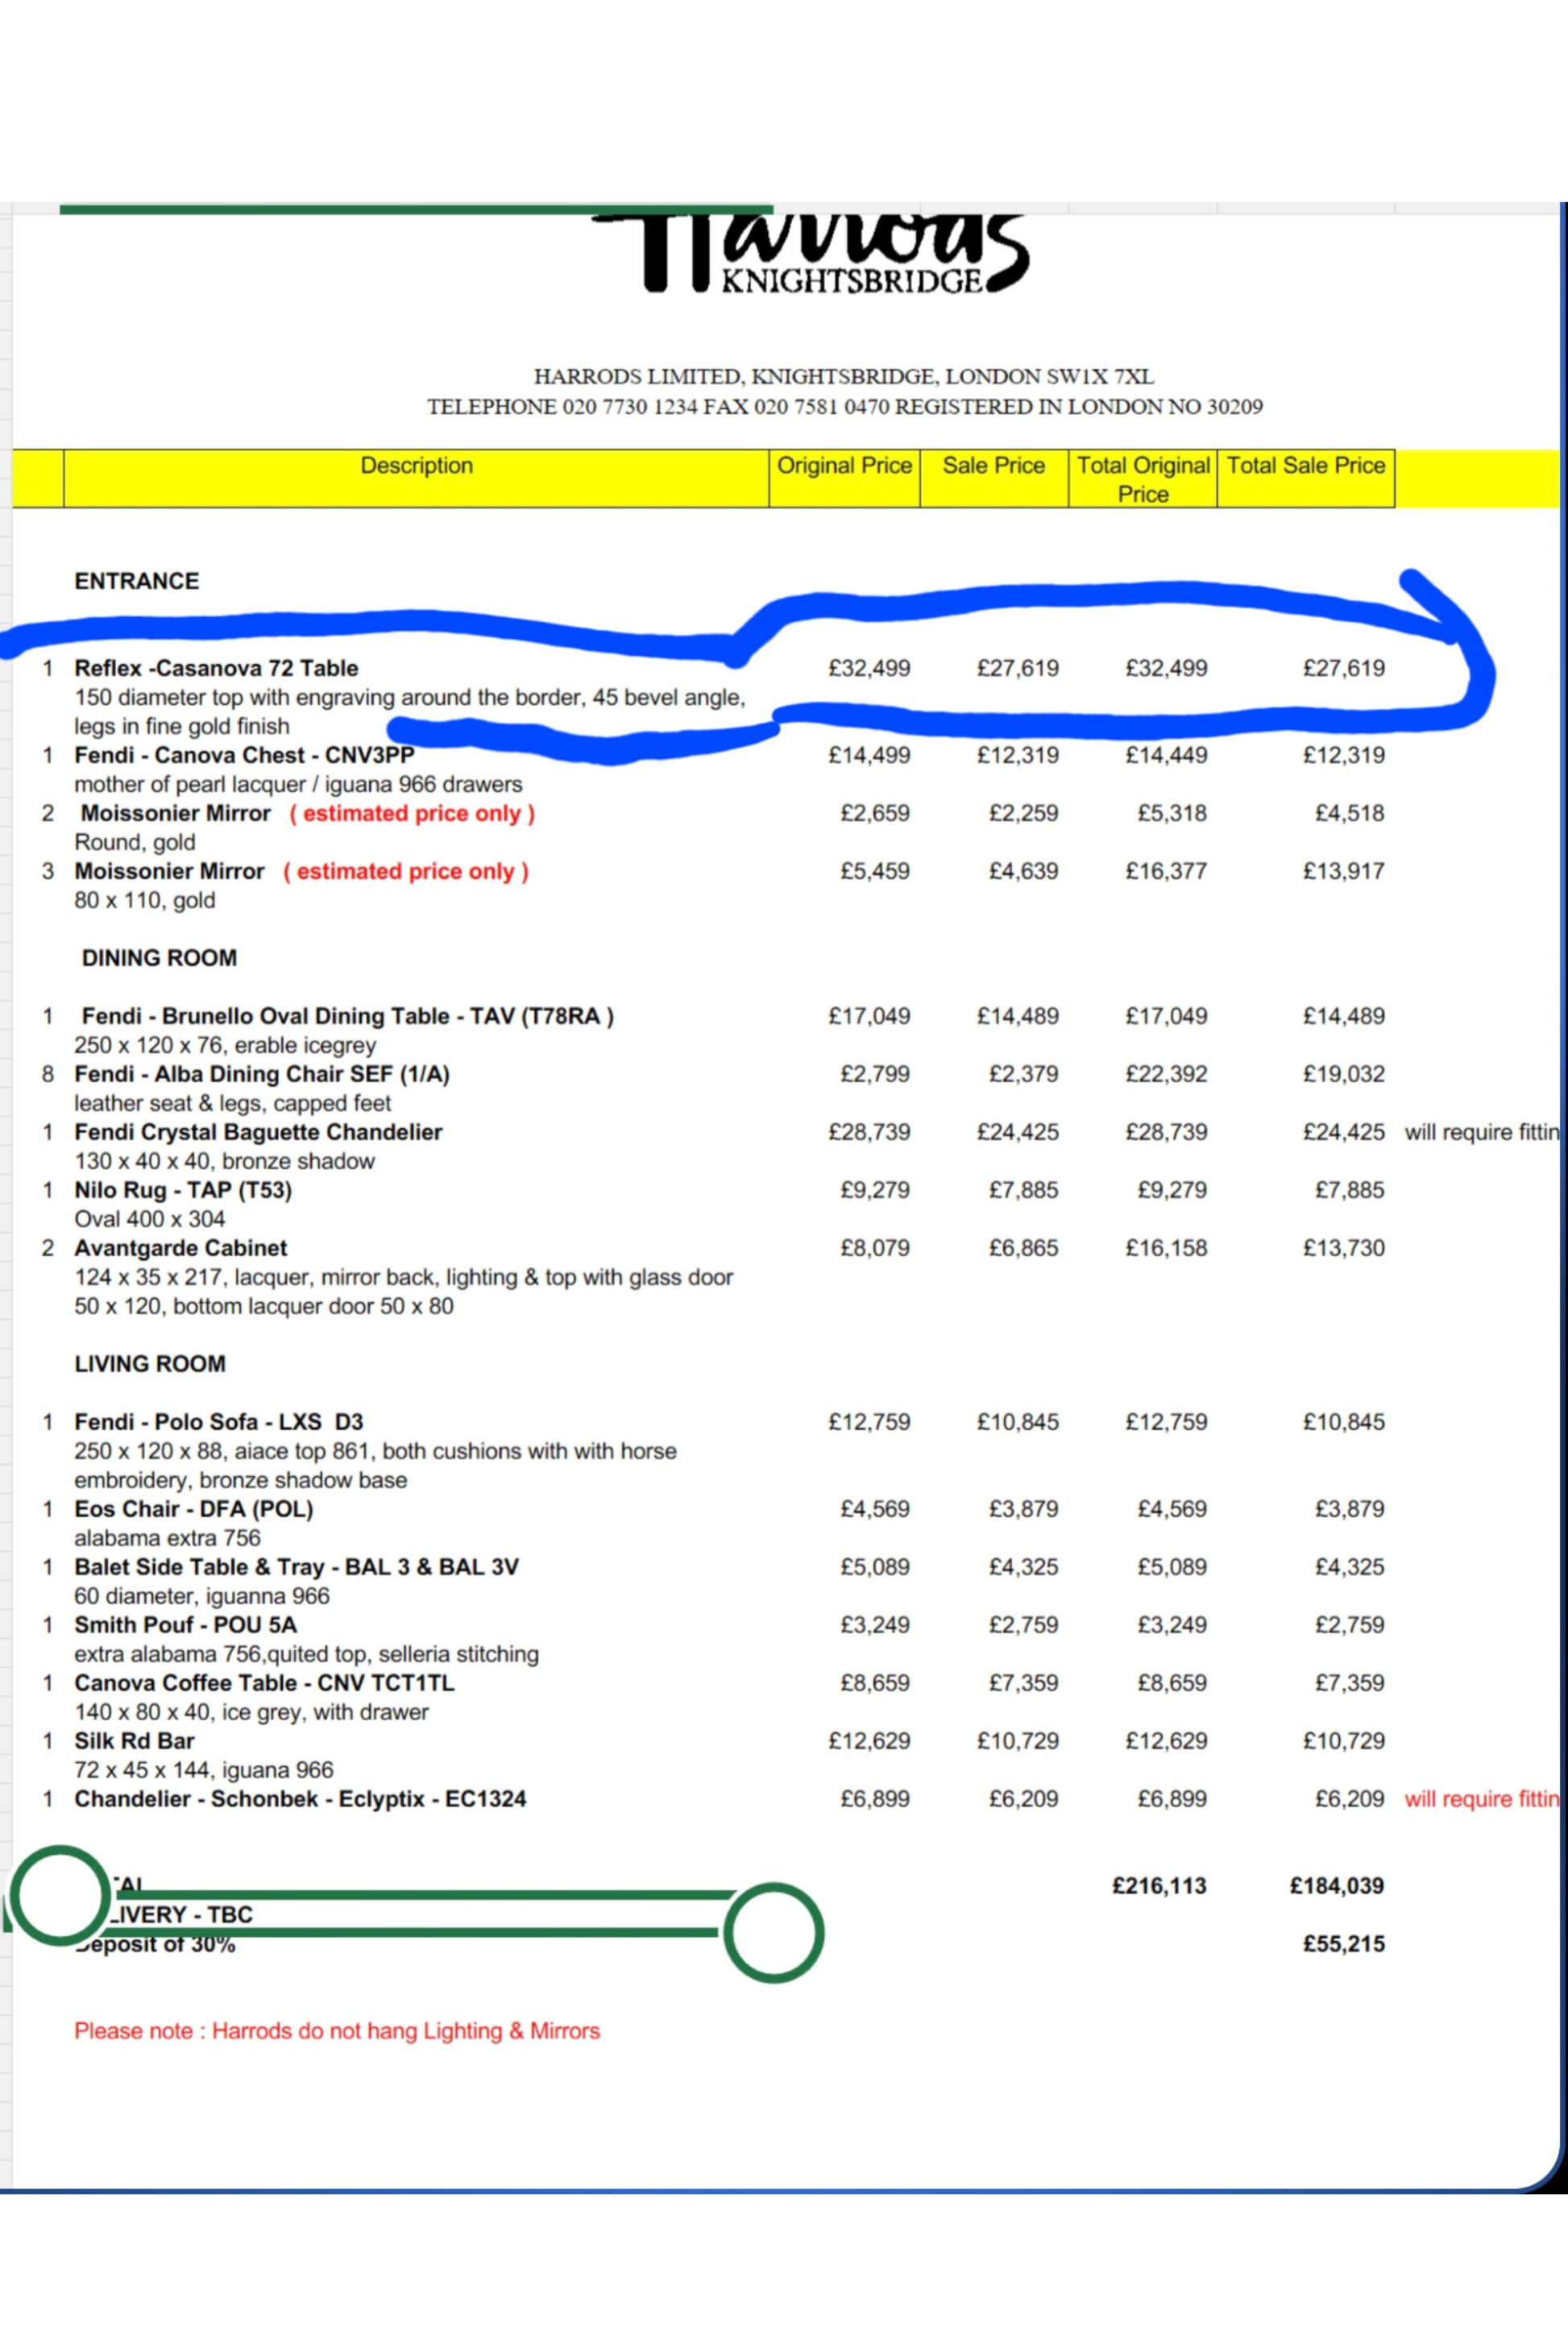The height and width of the screenshot is (2351, 1568).
Task: Select the red 'will require fitting' note
Action: [x=1482, y=1799]
